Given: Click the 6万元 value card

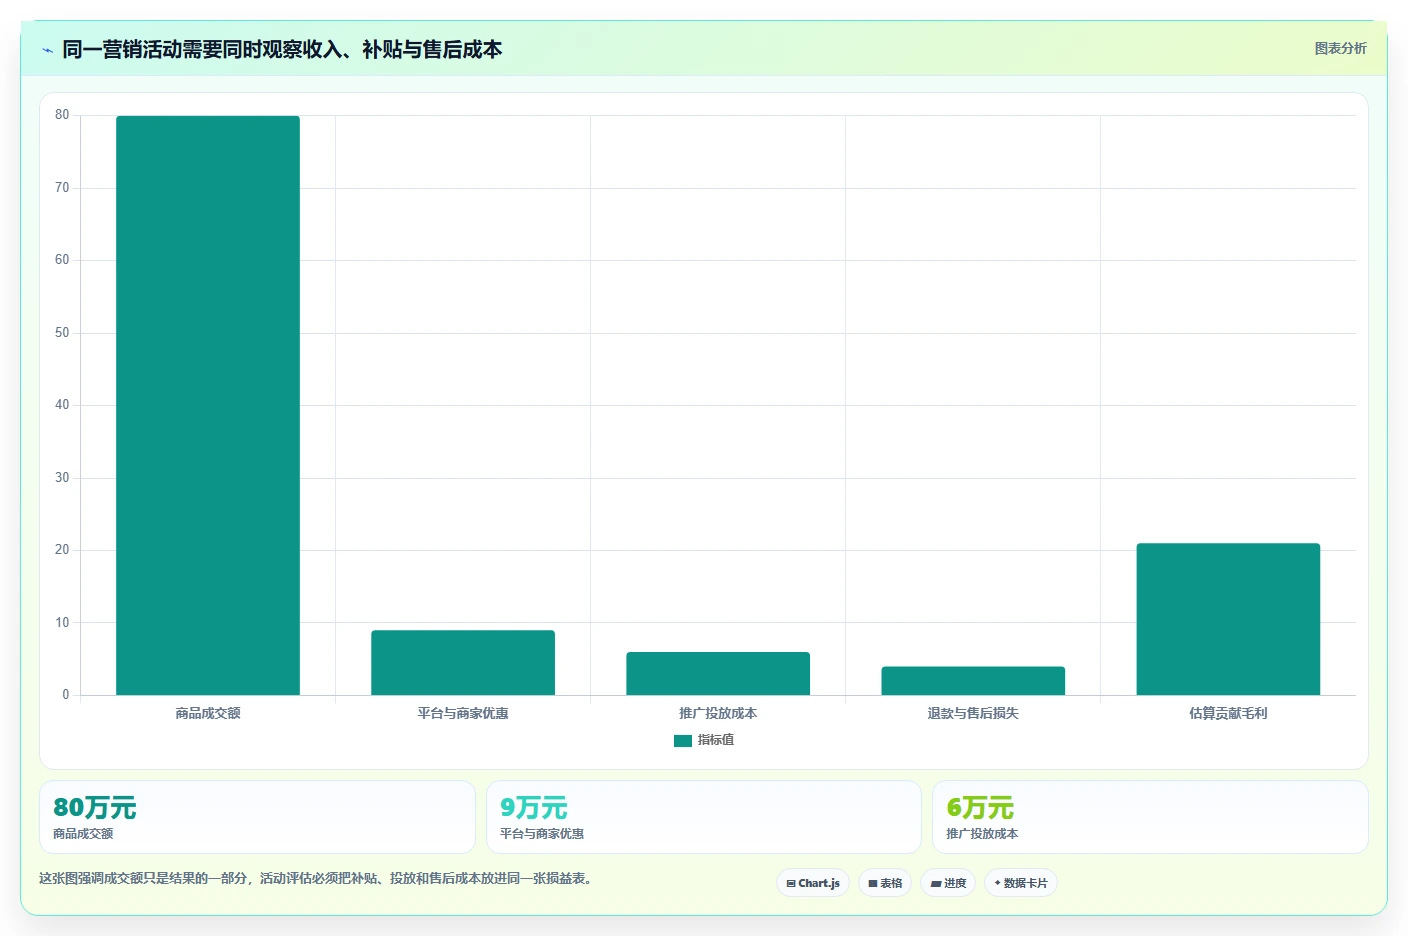Looking at the screenshot, I should click(1150, 817).
